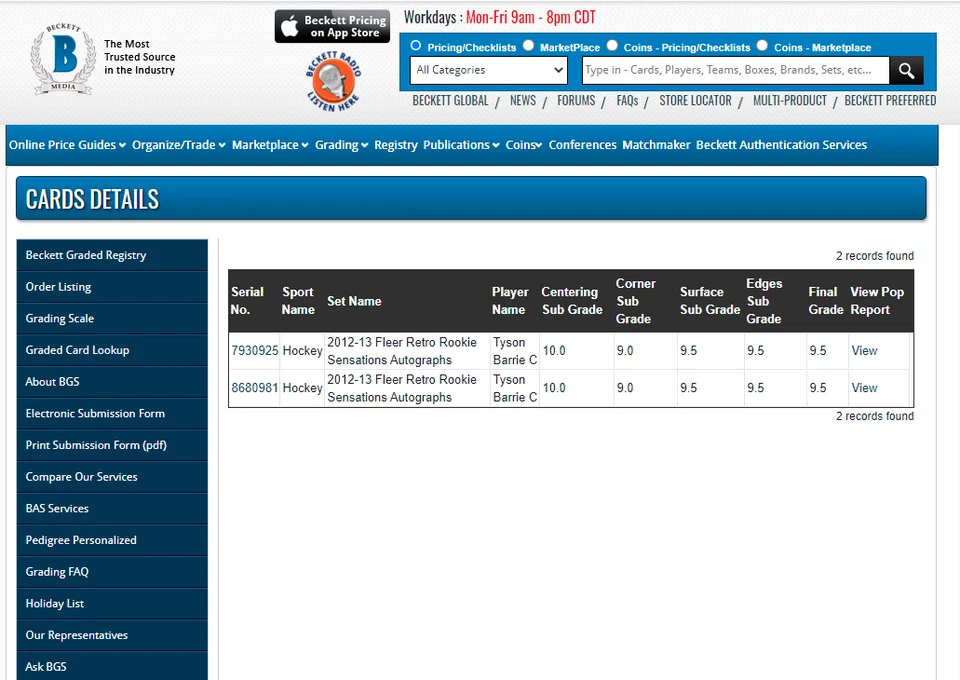The width and height of the screenshot is (960, 680).
Task: Open STORE LOCATOR link
Action: [x=695, y=101]
